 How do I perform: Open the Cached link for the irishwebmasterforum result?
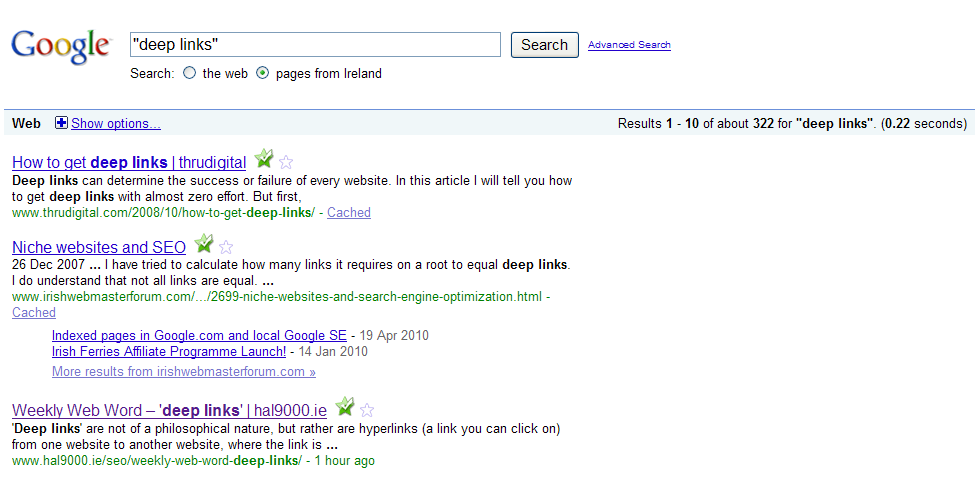[x=34, y=312]
